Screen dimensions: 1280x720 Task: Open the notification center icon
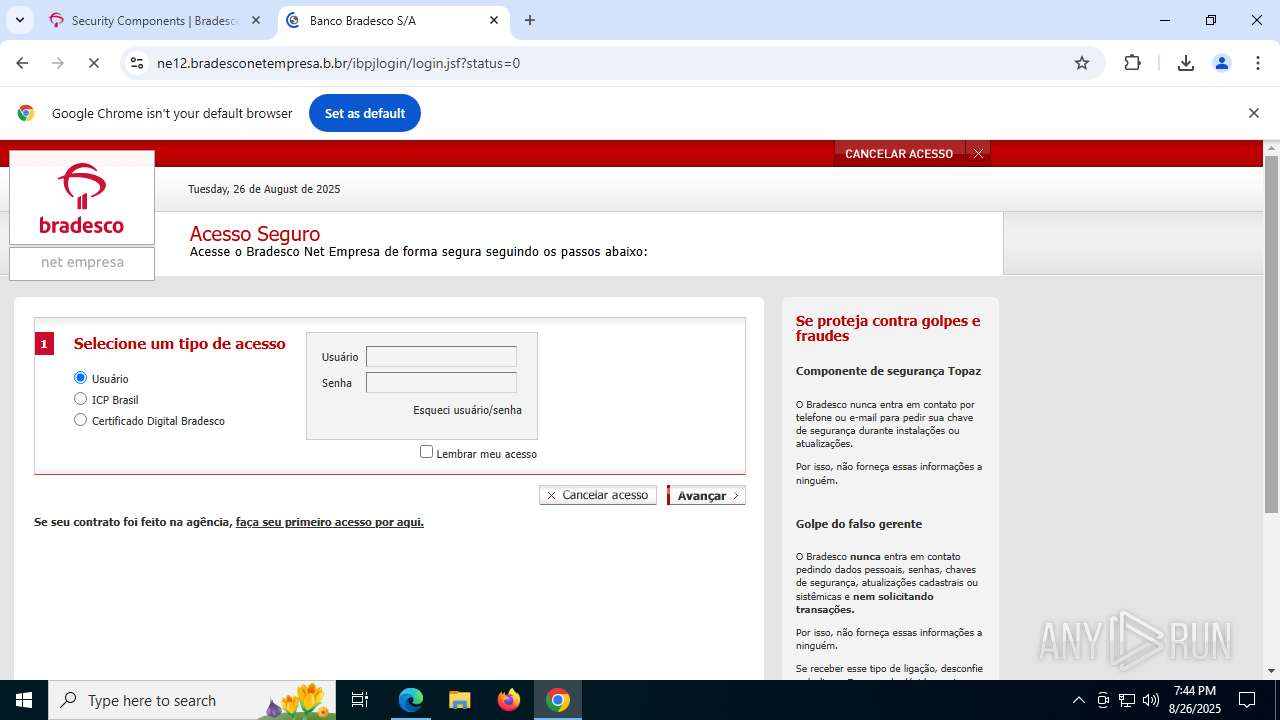click(x=1247, y=700)
